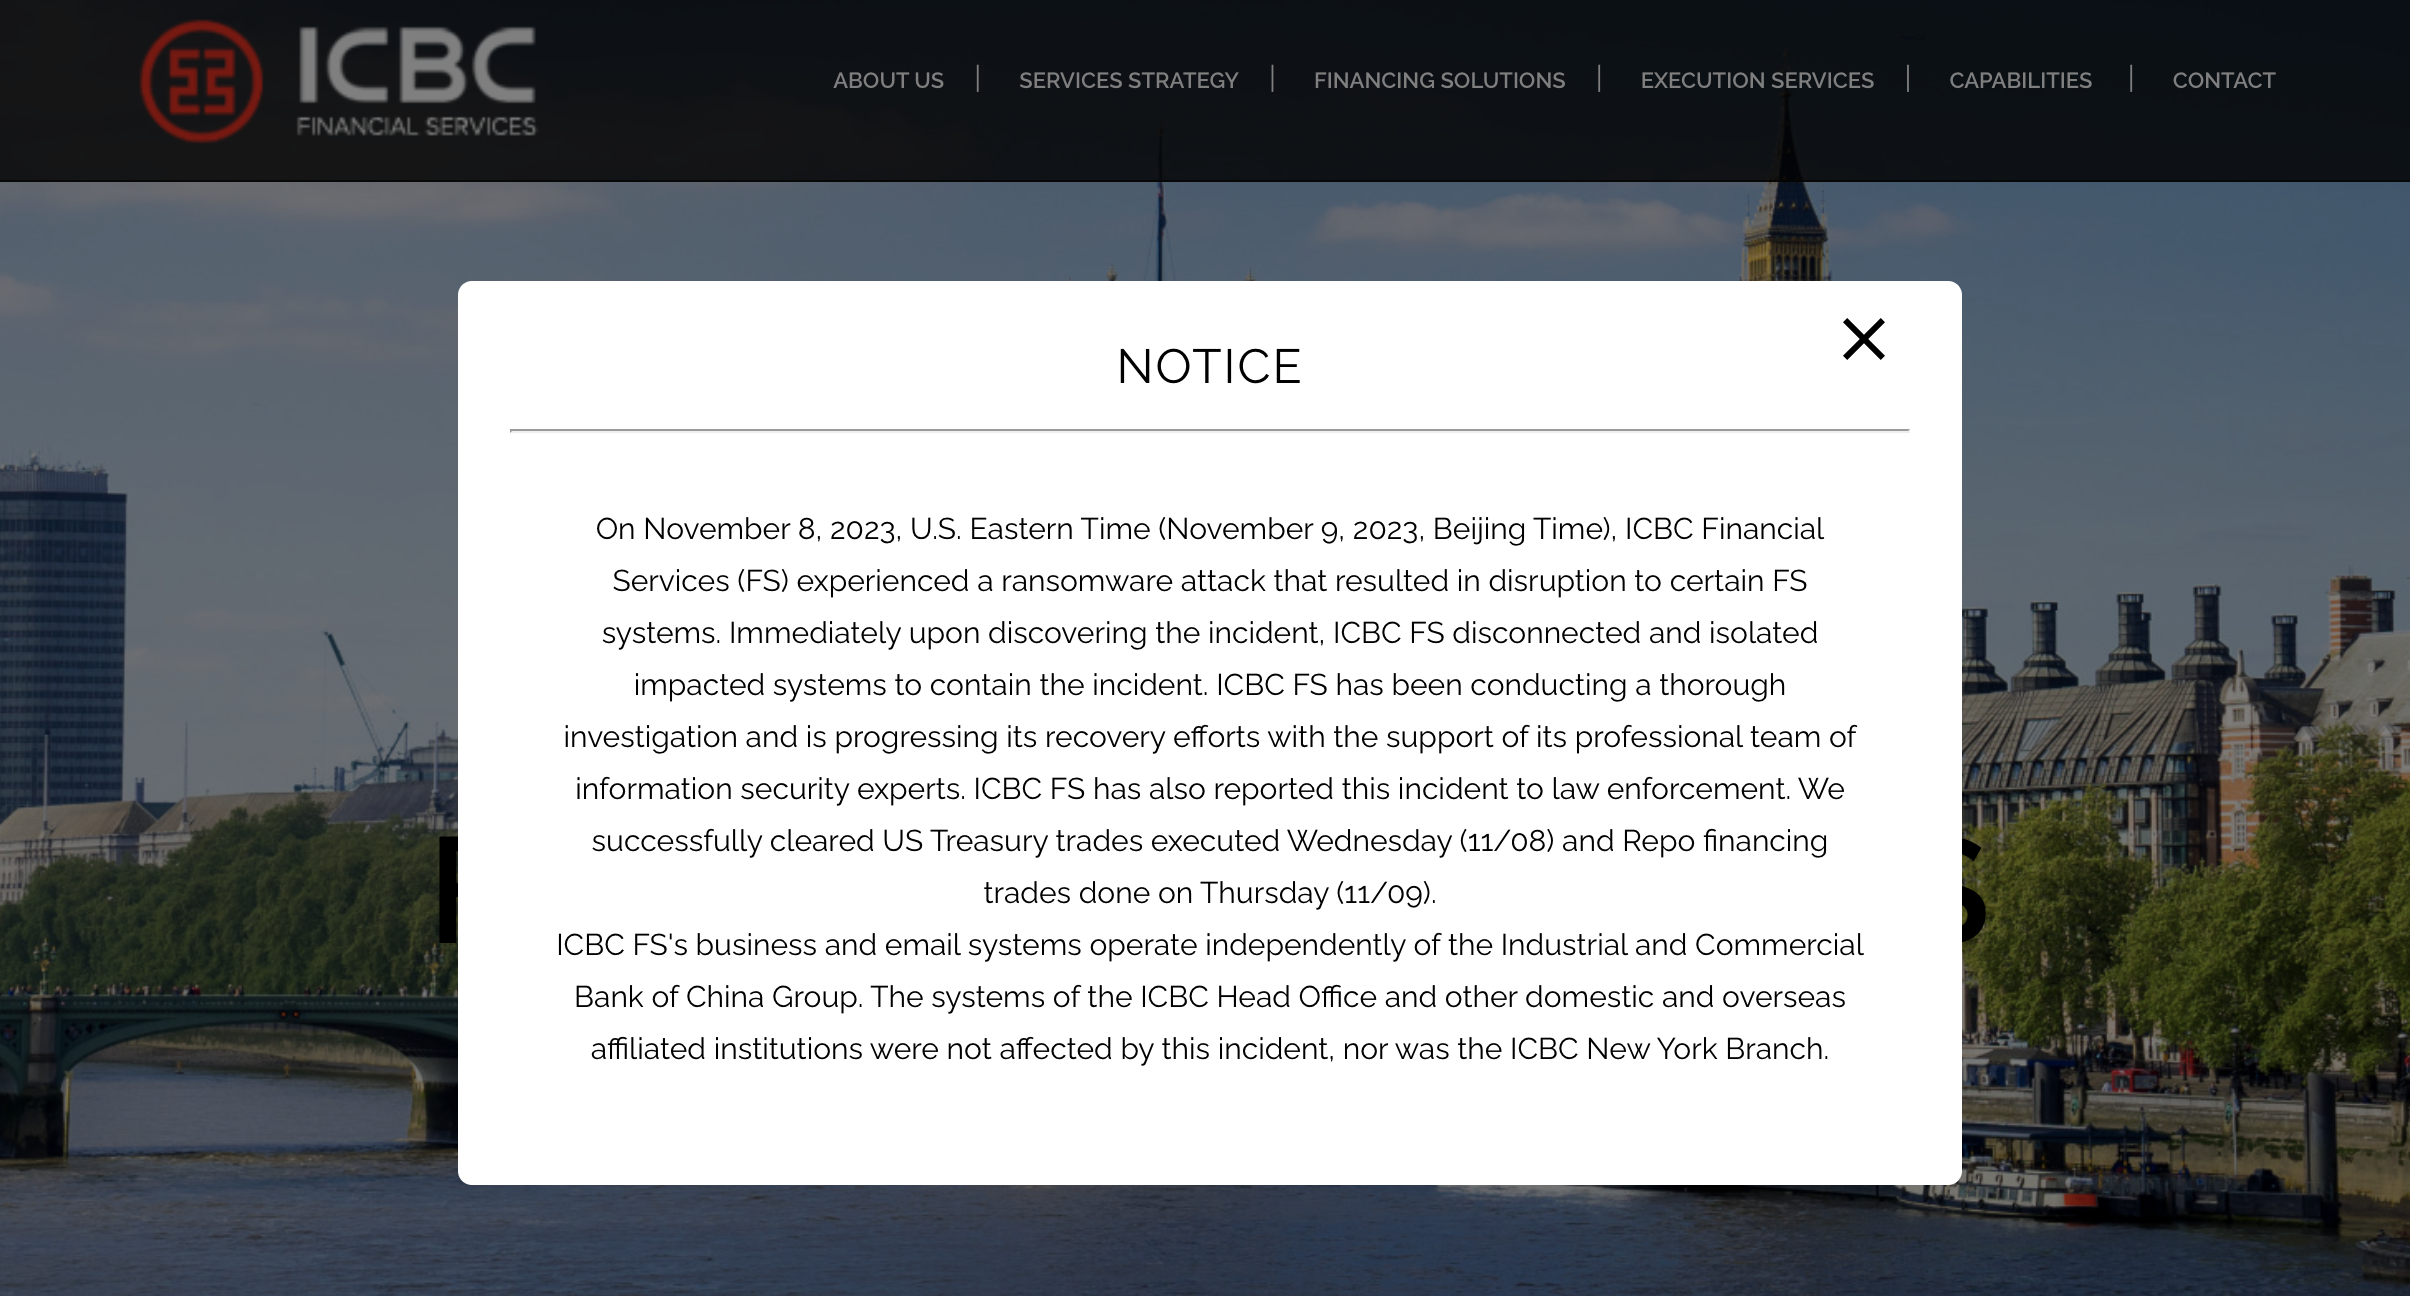The height and width of the screenshot is (1296, 2410).
Task: Click the red circular ICBC emblem
Action: coord(201,81)
